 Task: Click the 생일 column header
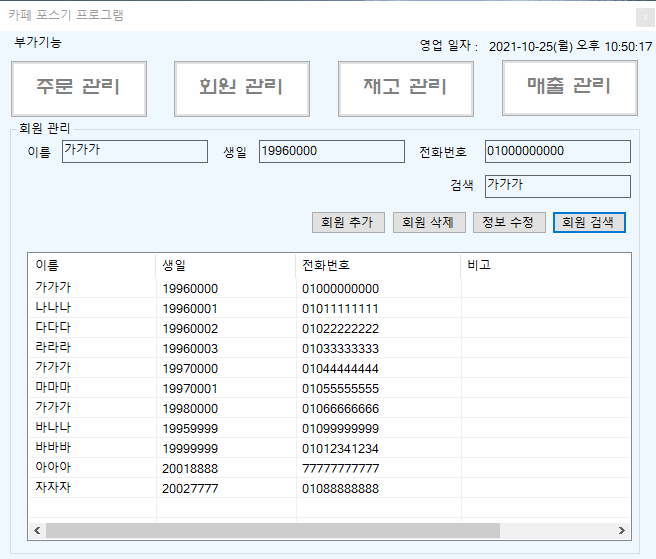tap(226, 265)
